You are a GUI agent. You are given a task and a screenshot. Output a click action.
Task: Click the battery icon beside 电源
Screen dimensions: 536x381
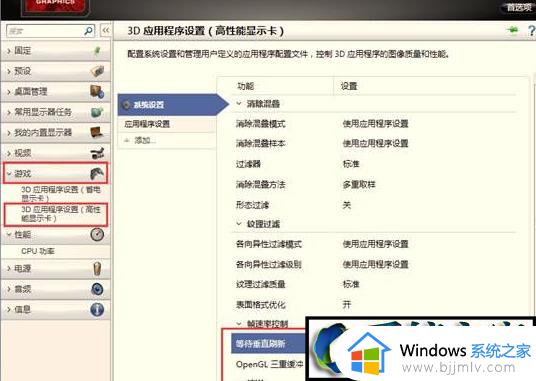click(97, 269)
